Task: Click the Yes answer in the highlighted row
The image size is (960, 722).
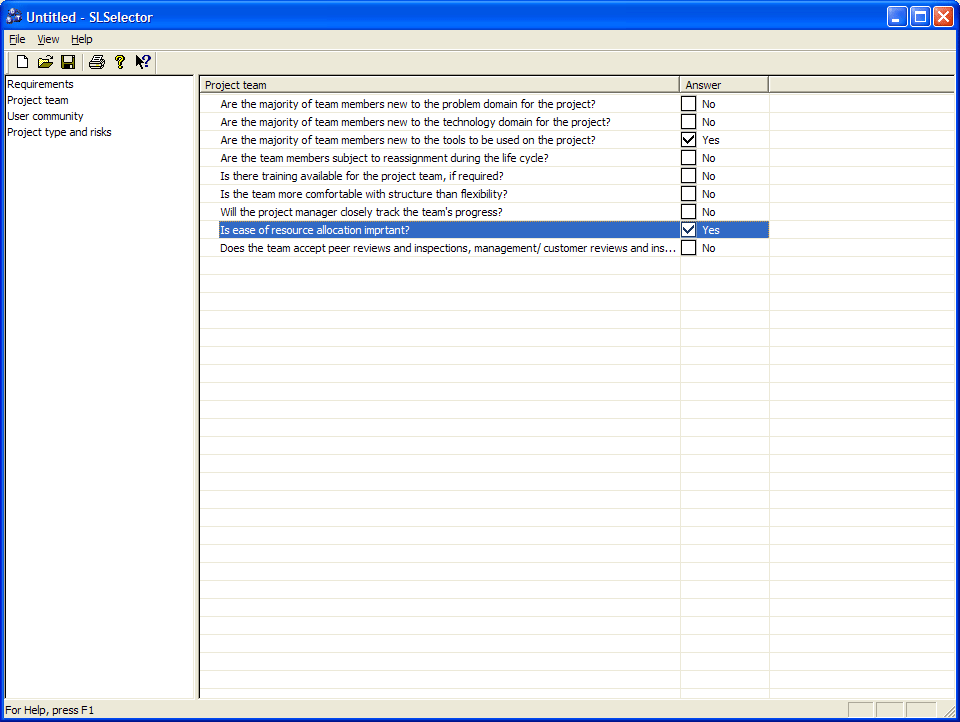Action: 711,230
